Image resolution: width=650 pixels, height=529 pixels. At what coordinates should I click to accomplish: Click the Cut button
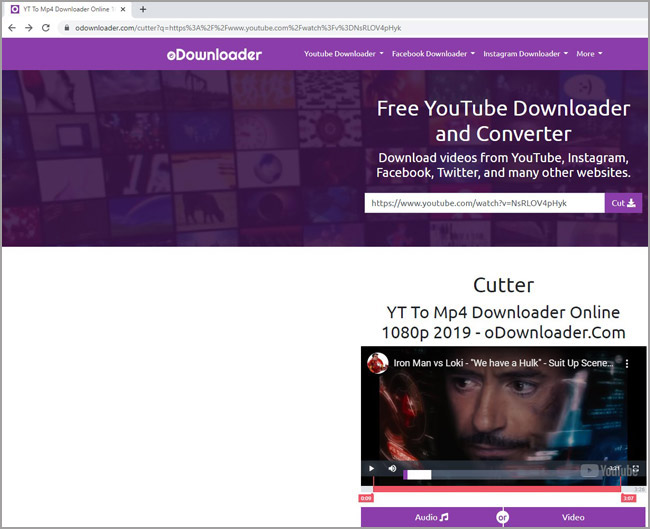coord(623,203)
